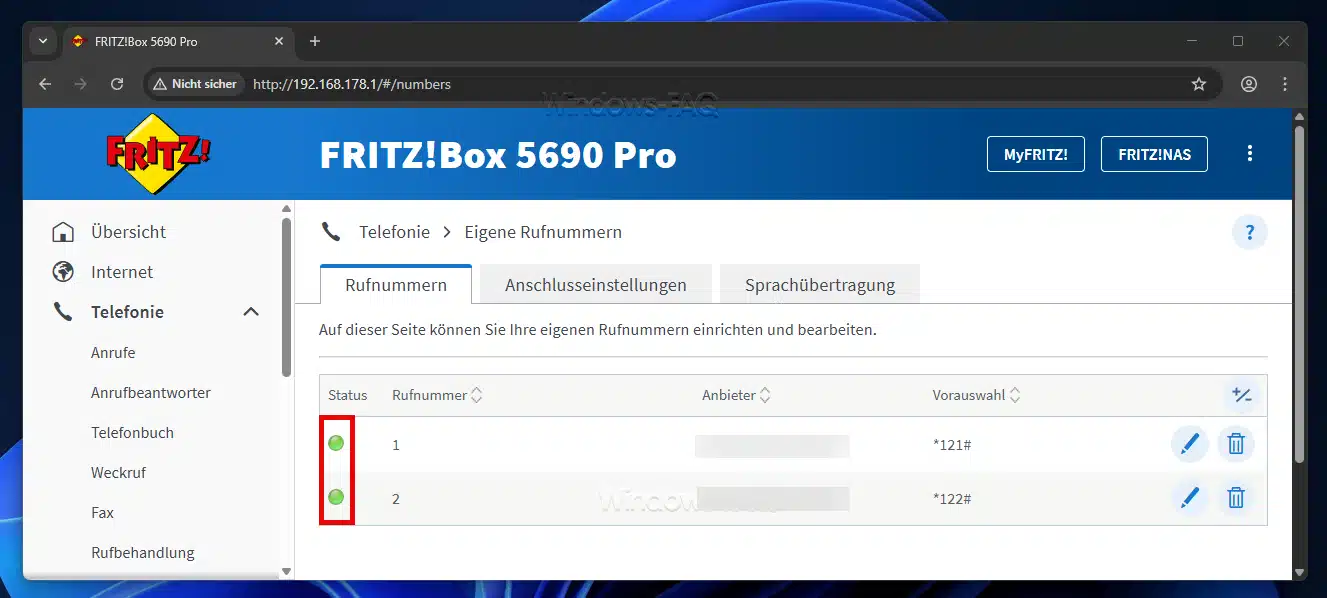Reload the page in the browser
The height and width of the screenshot is (598, 1327).
coord(117,84)
